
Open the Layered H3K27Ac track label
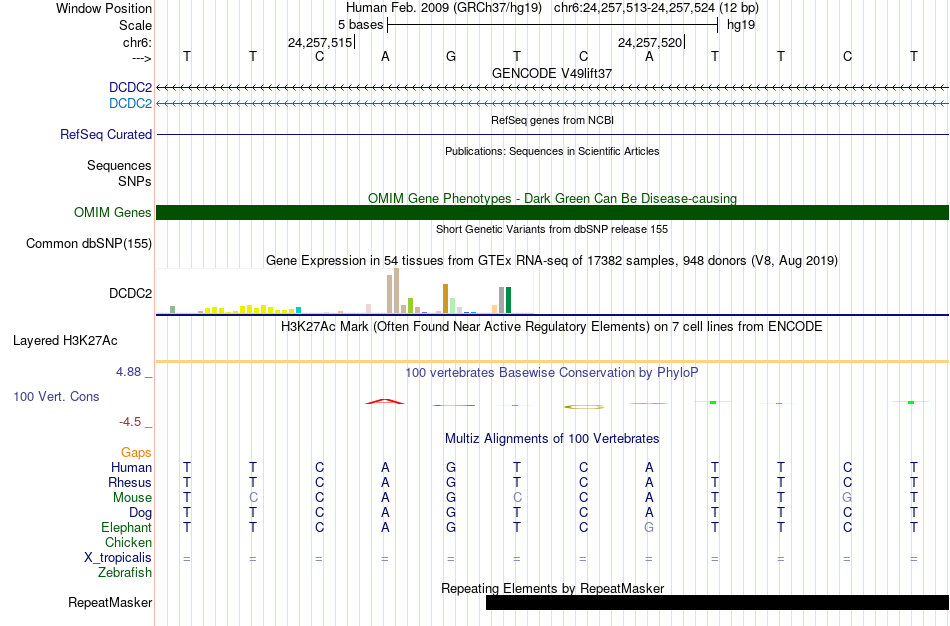tap(65, 341)
